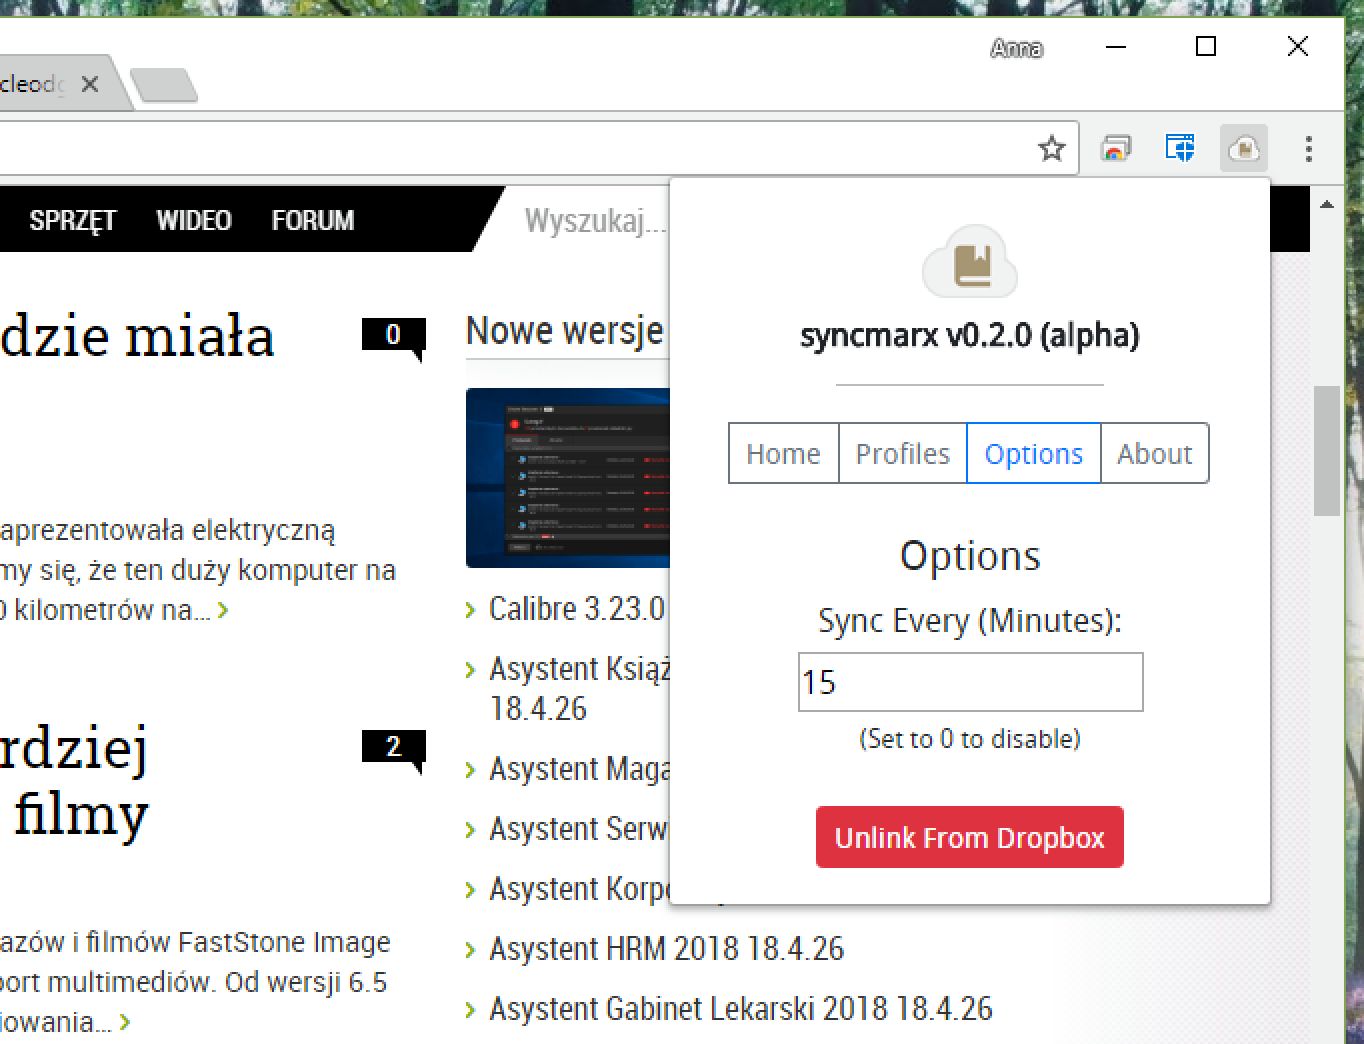Click the Sync Every minutes input field
This screenshot has width=1364, height=1044.
970,682
